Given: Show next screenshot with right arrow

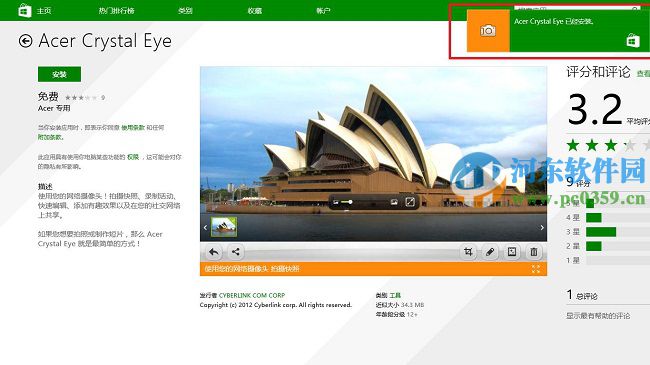Looking at the screenshot, I should click(x=542, y=227).
